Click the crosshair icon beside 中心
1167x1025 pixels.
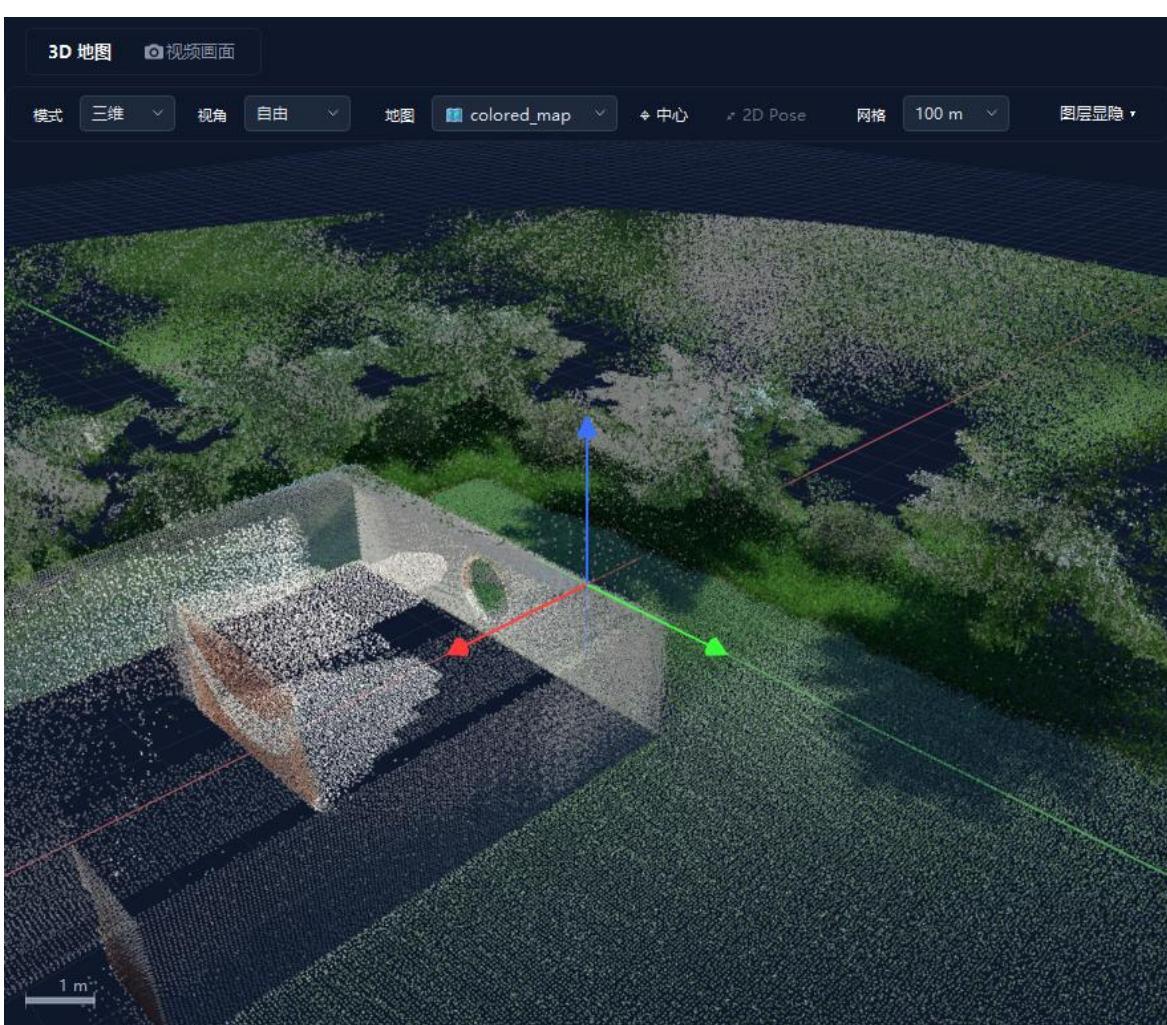[x=645, y=115]
